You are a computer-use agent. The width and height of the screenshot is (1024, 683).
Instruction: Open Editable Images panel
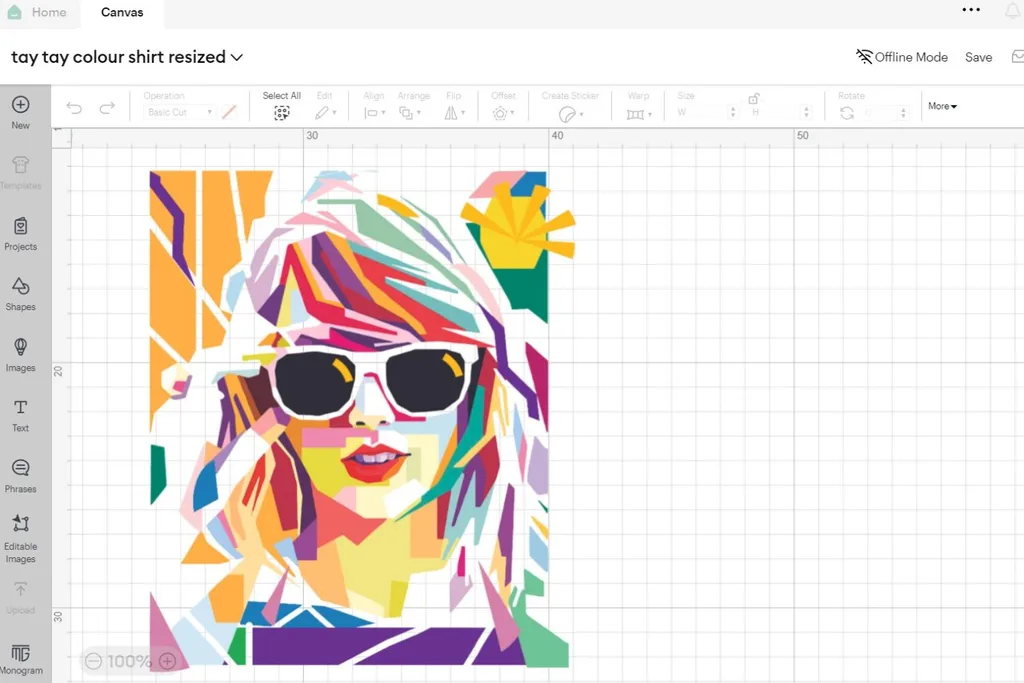coord(20,539)
